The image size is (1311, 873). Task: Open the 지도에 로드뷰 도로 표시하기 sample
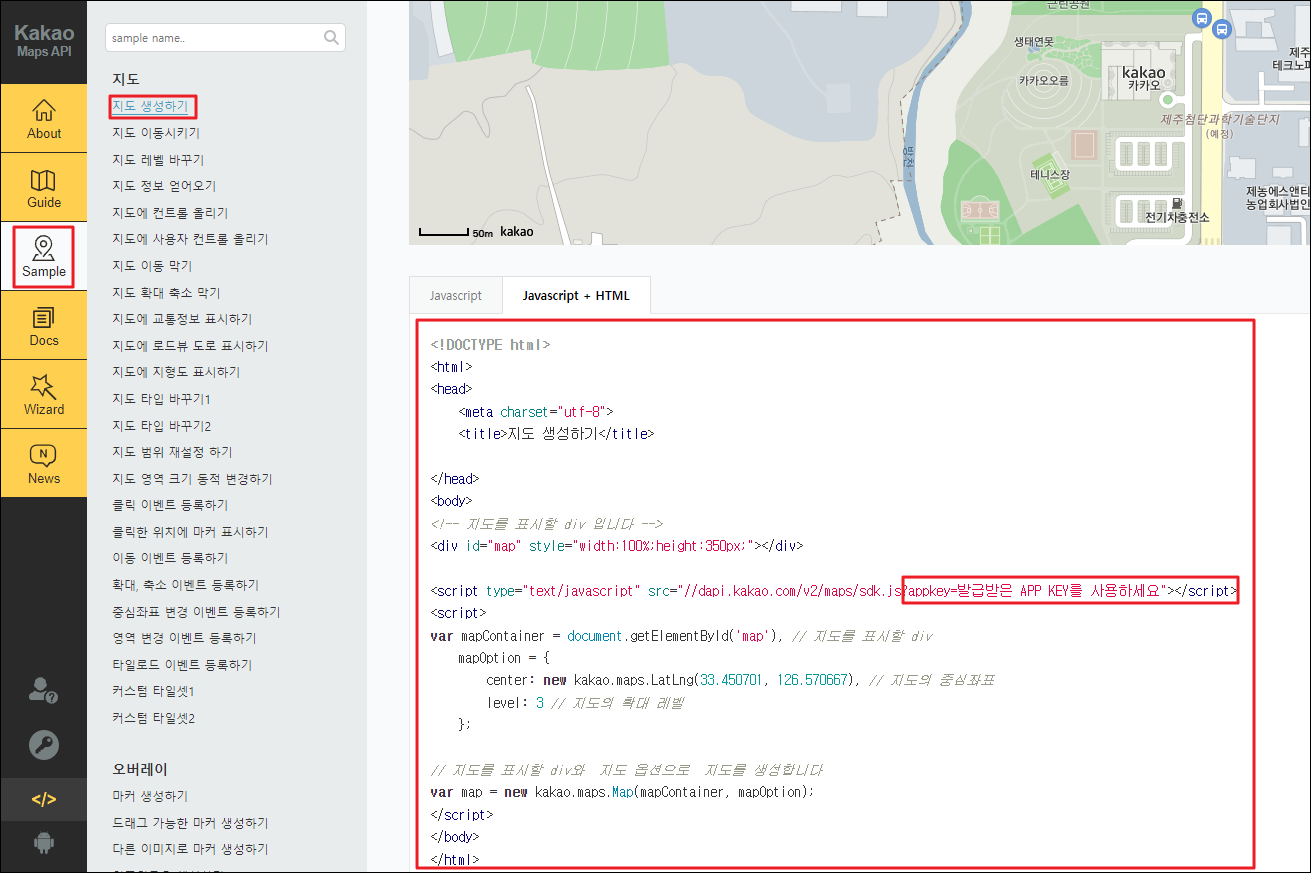coord(190,346)
